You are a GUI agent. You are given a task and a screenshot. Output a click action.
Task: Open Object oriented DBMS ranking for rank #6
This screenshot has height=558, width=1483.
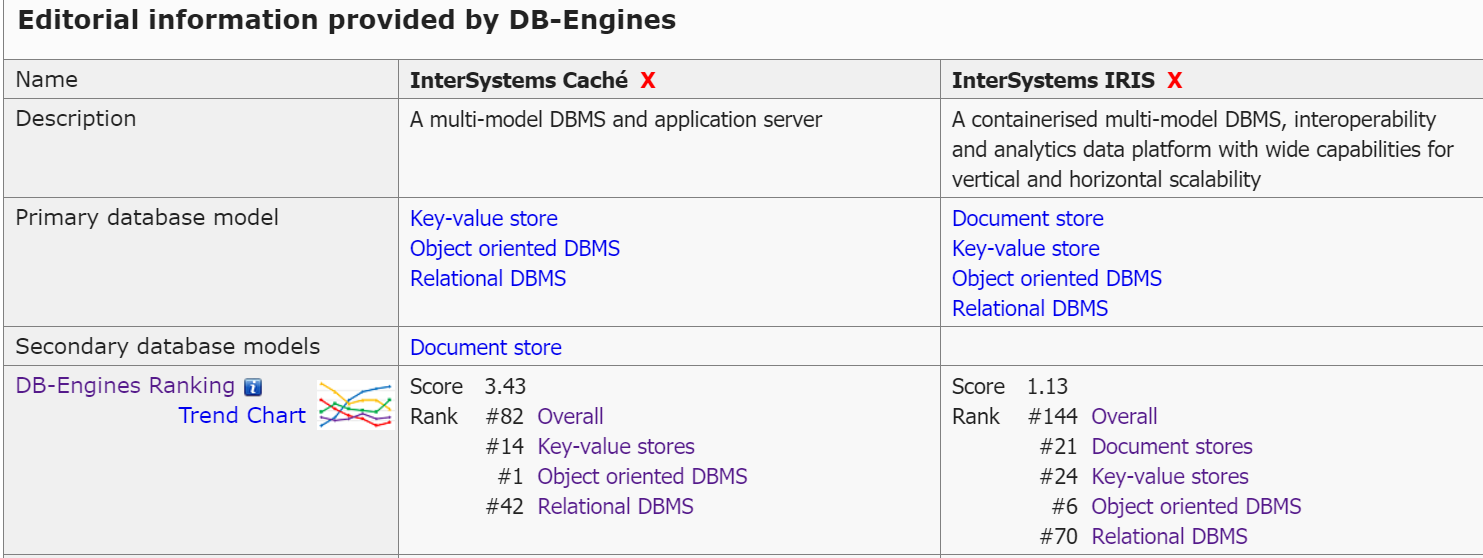[1197, 507]
